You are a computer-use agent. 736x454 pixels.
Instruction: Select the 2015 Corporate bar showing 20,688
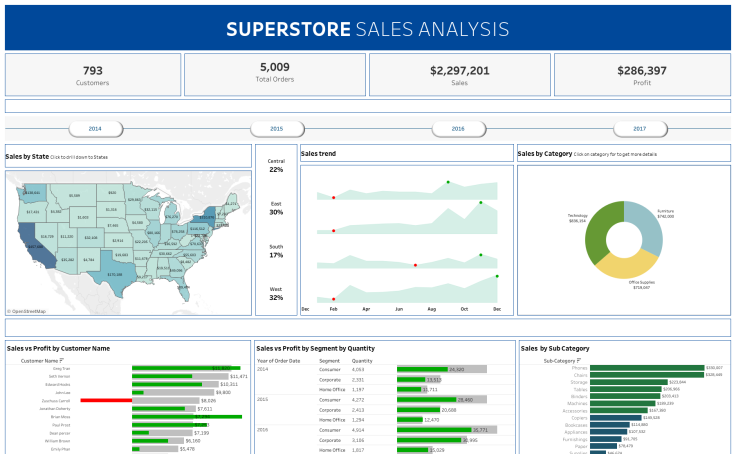pos(419,410)
